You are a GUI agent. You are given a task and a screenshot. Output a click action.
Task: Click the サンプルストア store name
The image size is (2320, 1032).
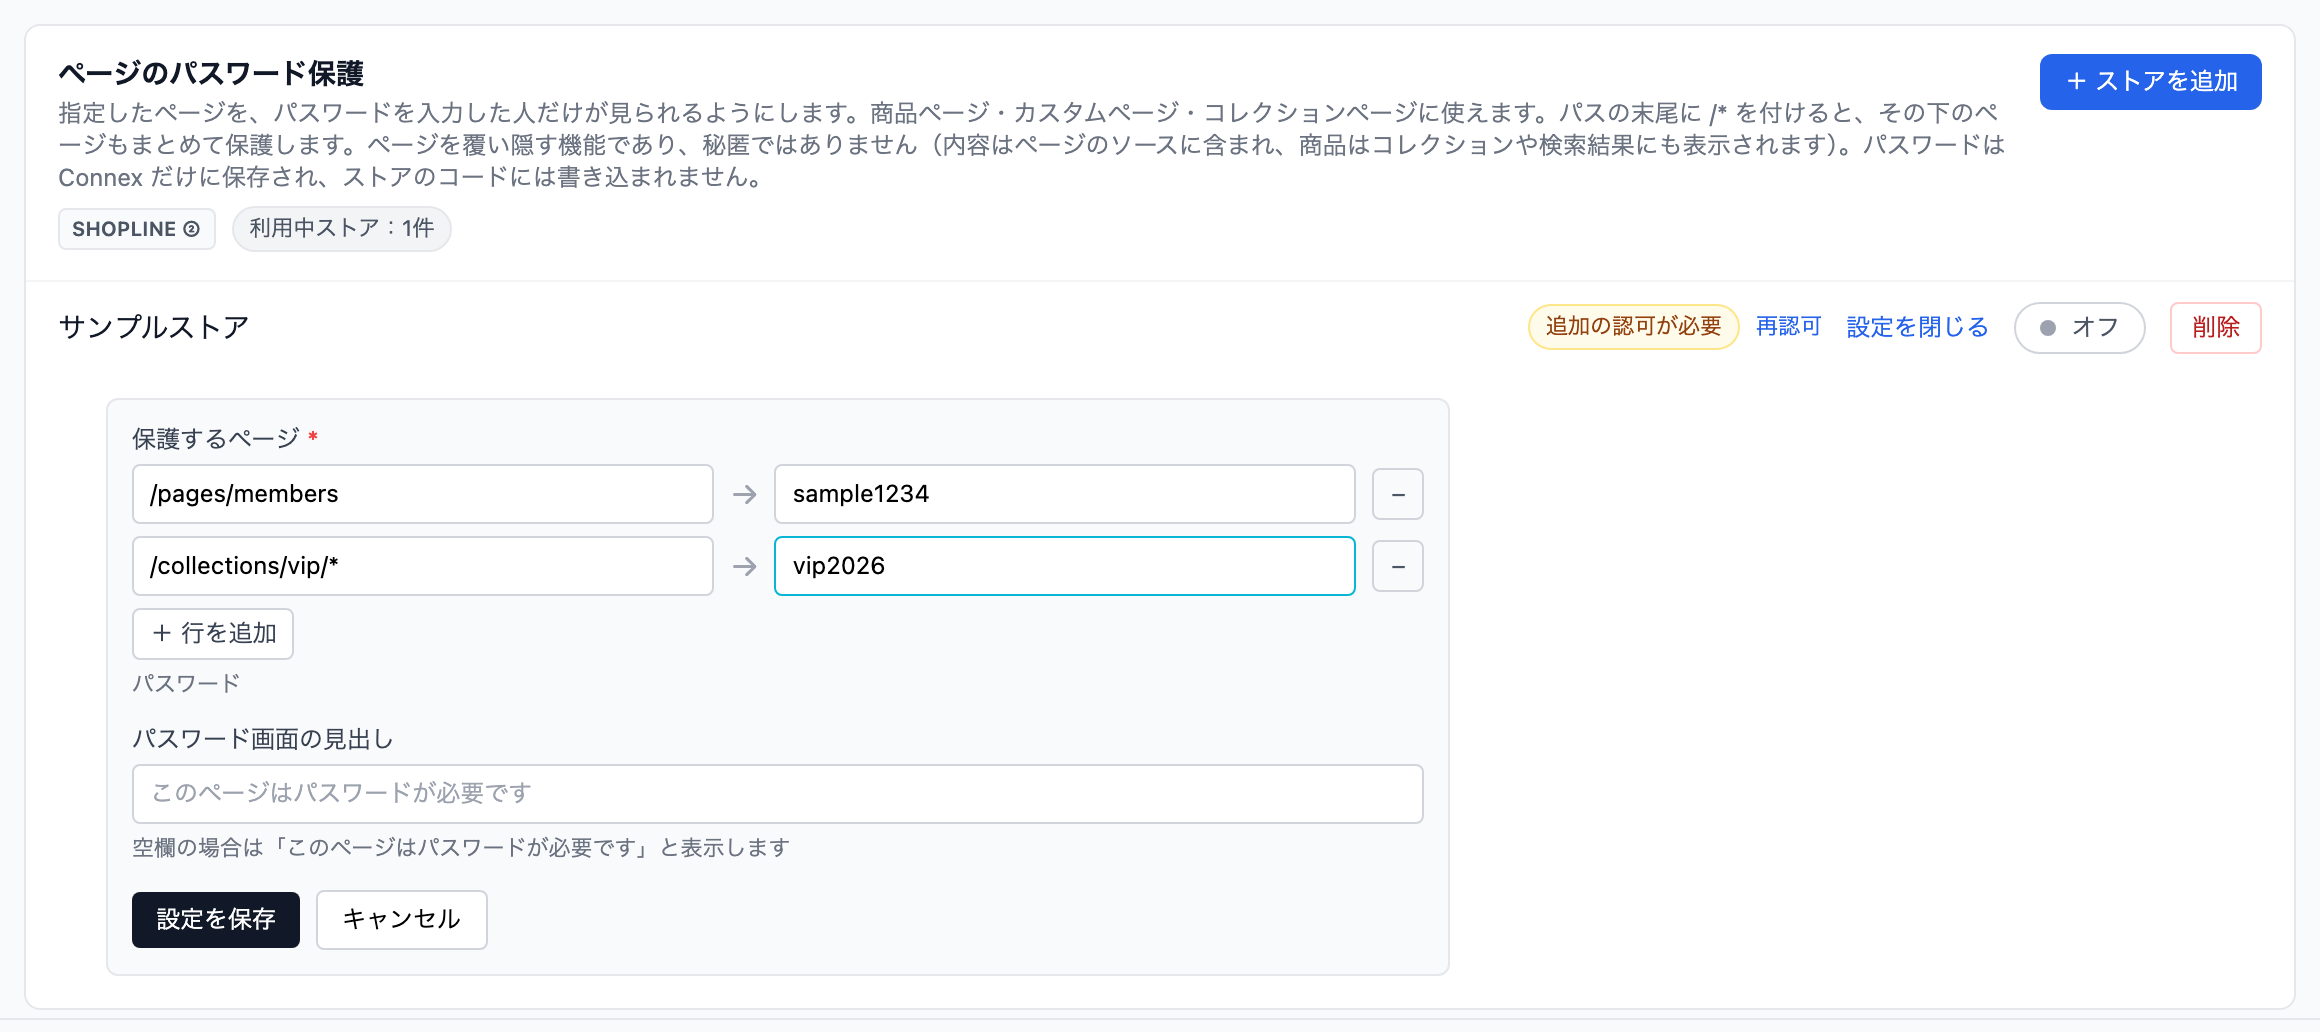154,327
